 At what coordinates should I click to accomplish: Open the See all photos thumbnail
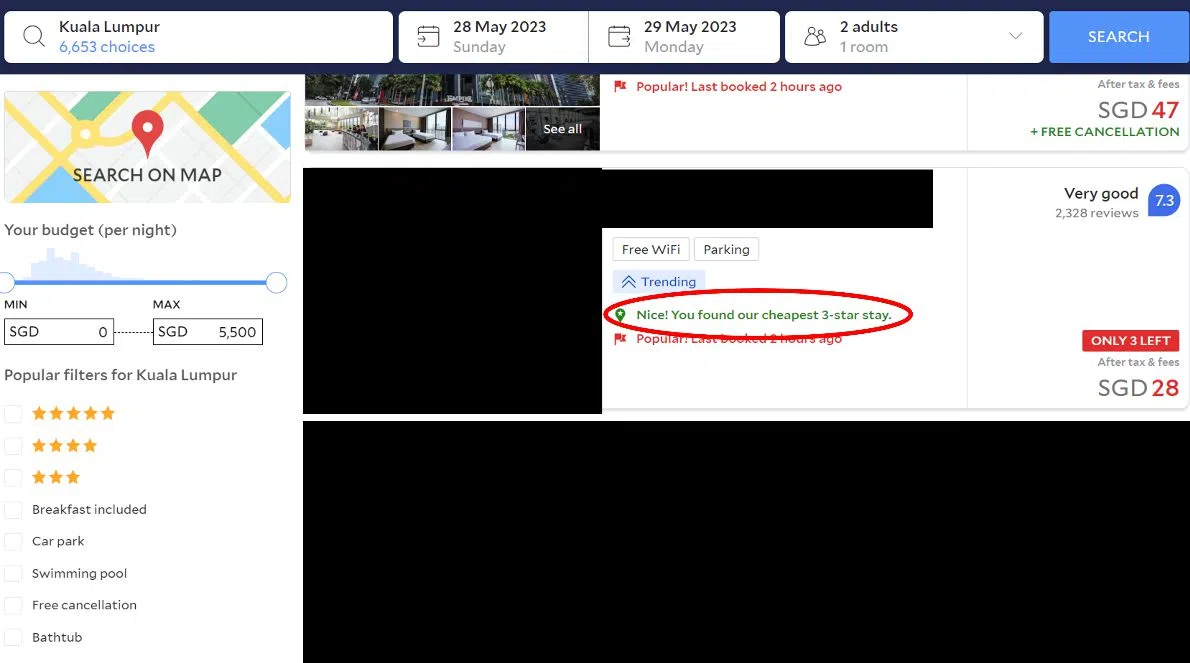562,129
